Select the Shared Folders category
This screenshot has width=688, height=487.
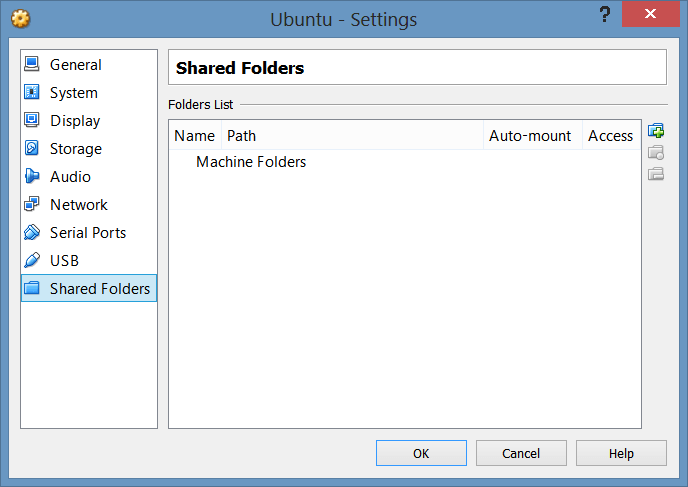pos(89,288)
